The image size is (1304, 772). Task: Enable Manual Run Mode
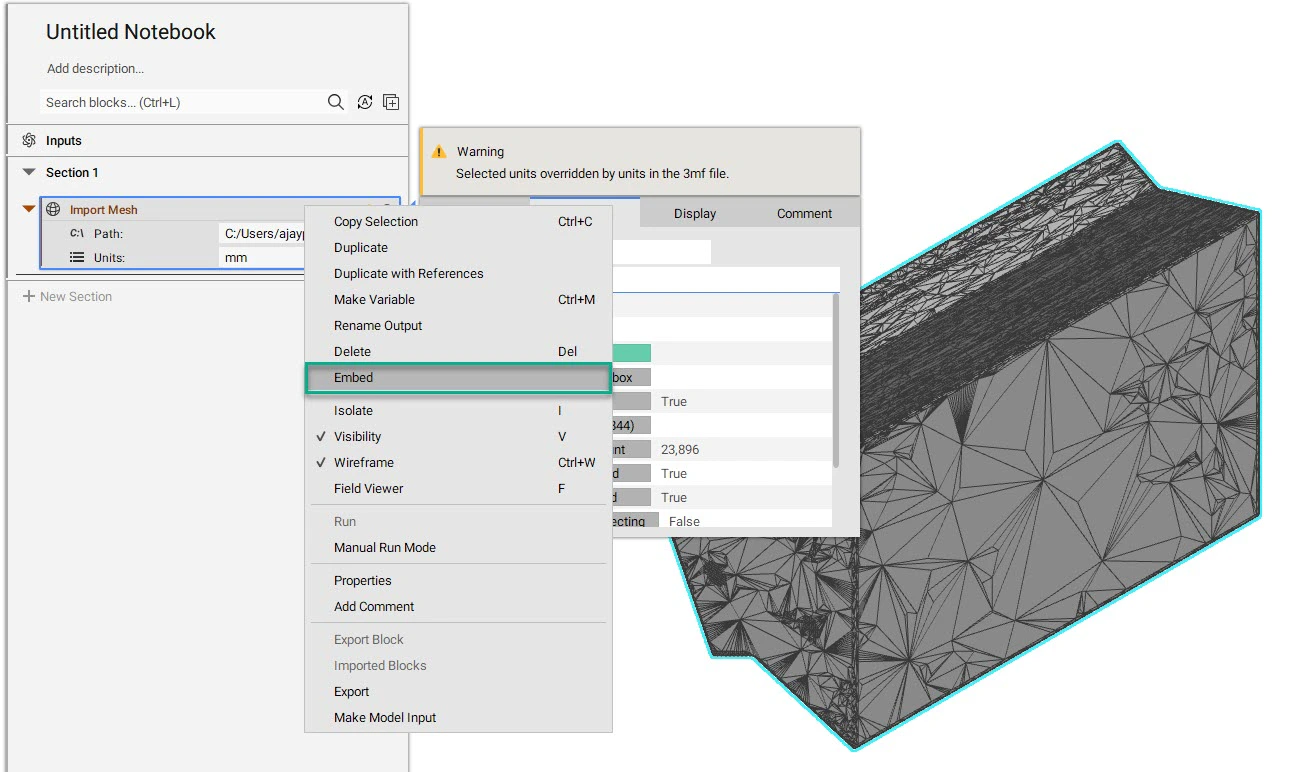pyautogui.click(x=384, y=547)
